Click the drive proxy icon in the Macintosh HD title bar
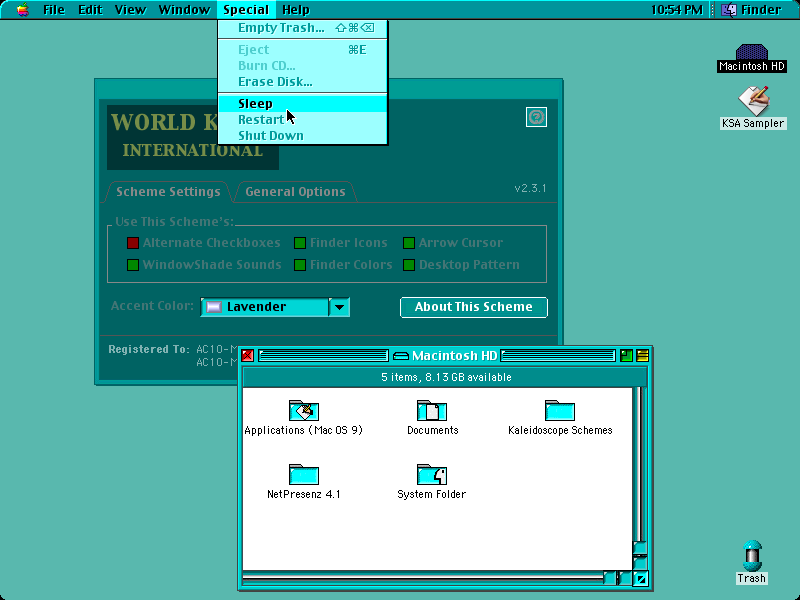The height and width of the screenshot is (600, 800). 401,356
